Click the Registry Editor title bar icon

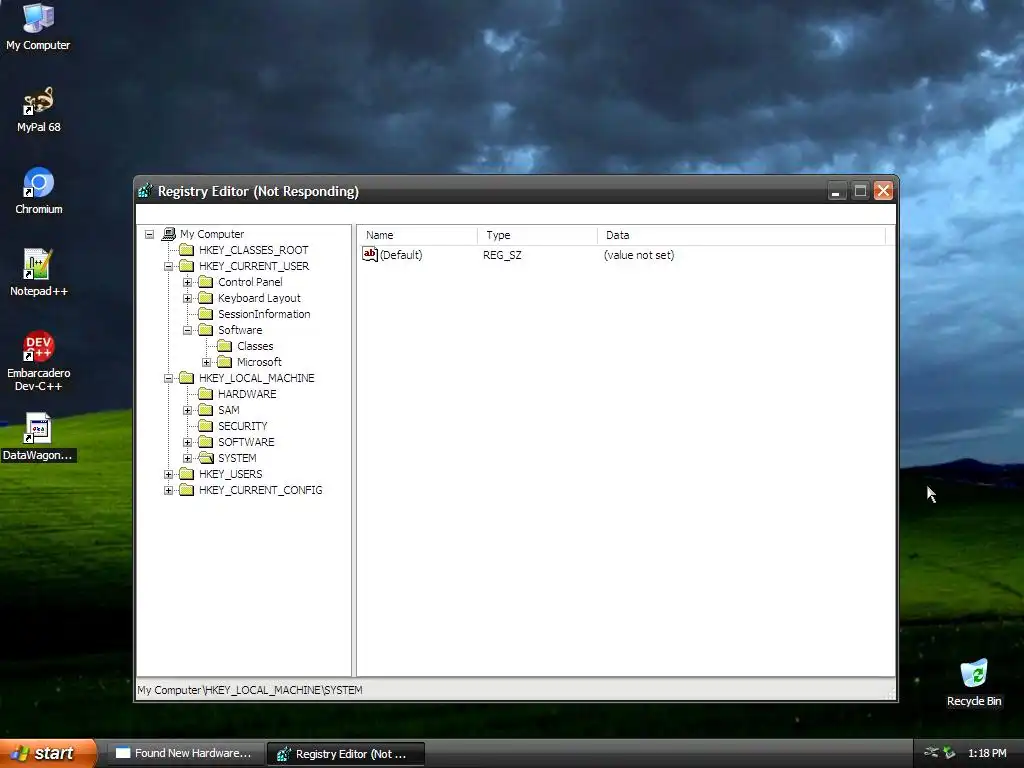point(145,191)
